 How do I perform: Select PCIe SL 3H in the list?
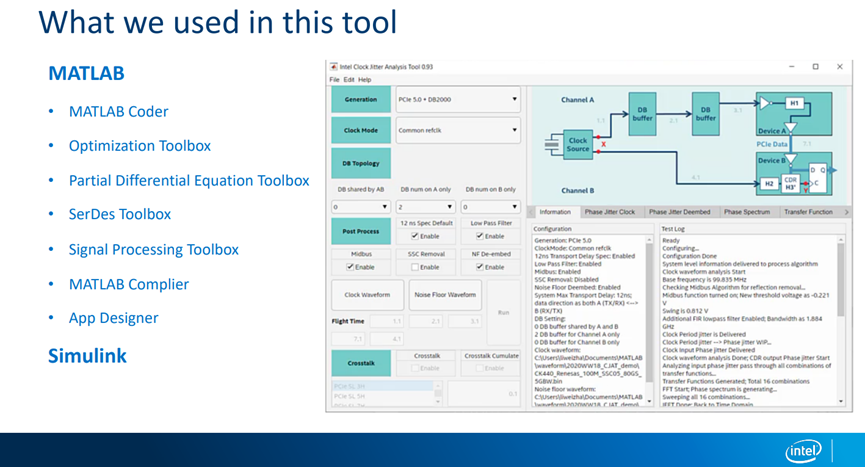coord(383,387)
